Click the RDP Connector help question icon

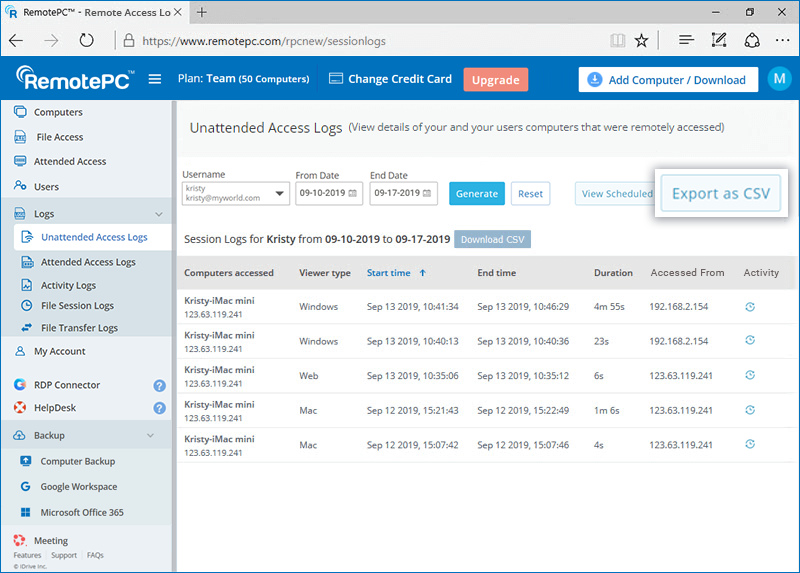coord(159,385)
